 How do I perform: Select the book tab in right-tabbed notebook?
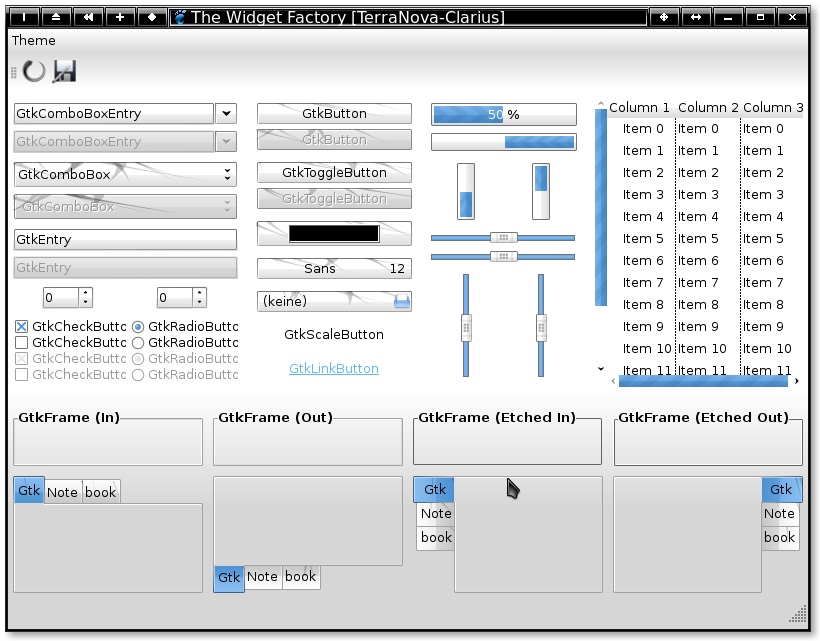click(779, 537)
